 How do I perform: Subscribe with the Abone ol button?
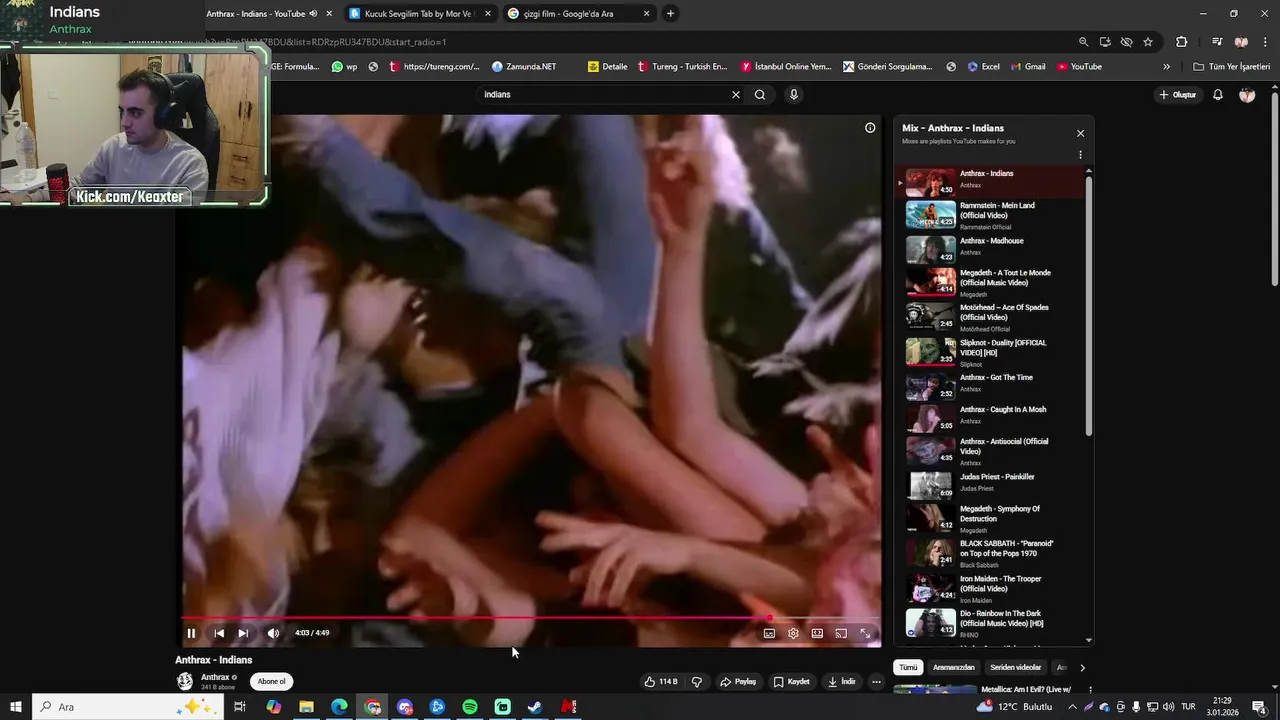(x=271, y=681)
